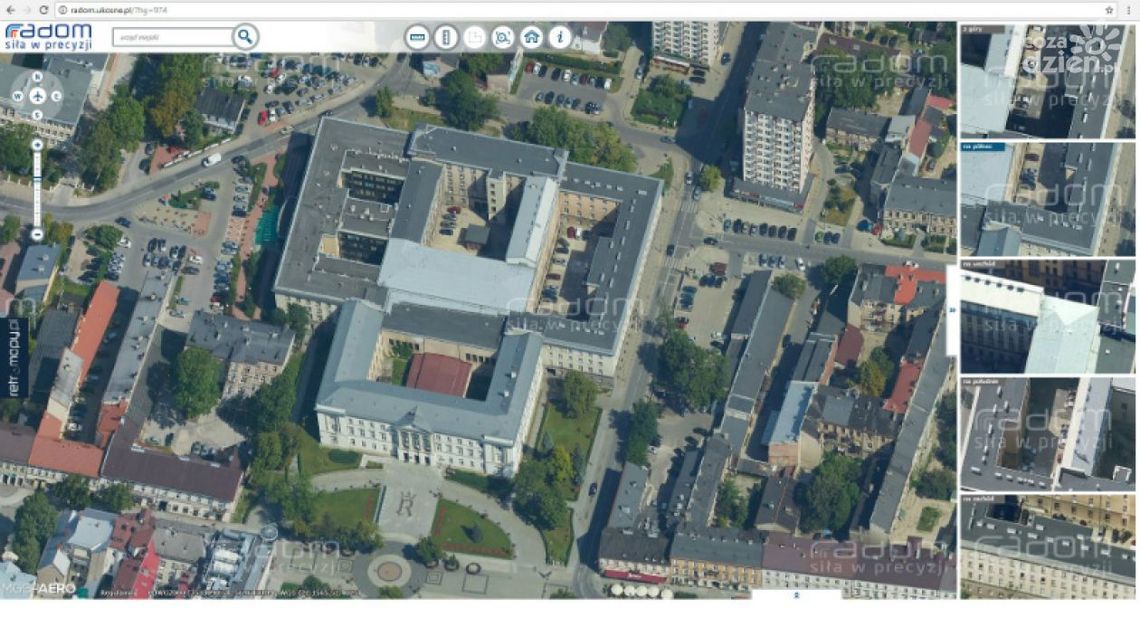1140x617 pixels.
Task: Open the retromapy.pl side tab
Action: tap(12, 357)
